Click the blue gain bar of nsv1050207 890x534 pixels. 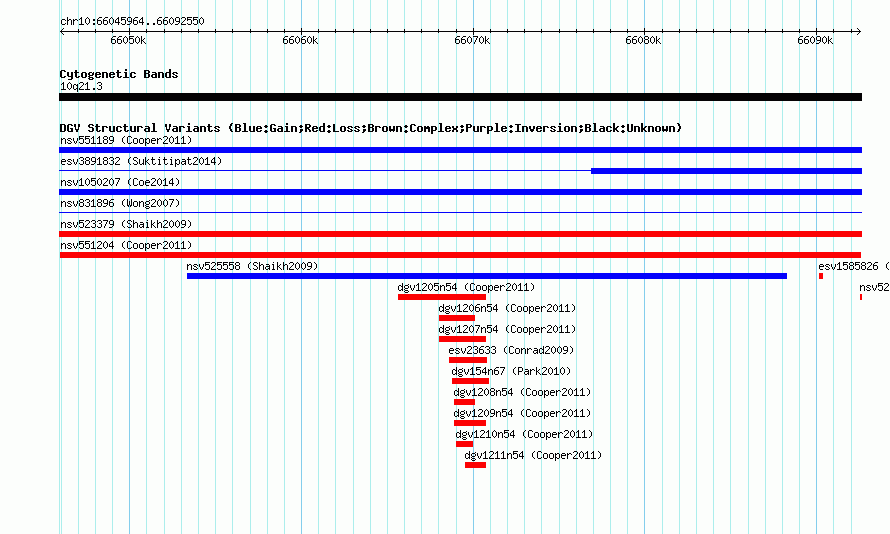tap(460, 192)
